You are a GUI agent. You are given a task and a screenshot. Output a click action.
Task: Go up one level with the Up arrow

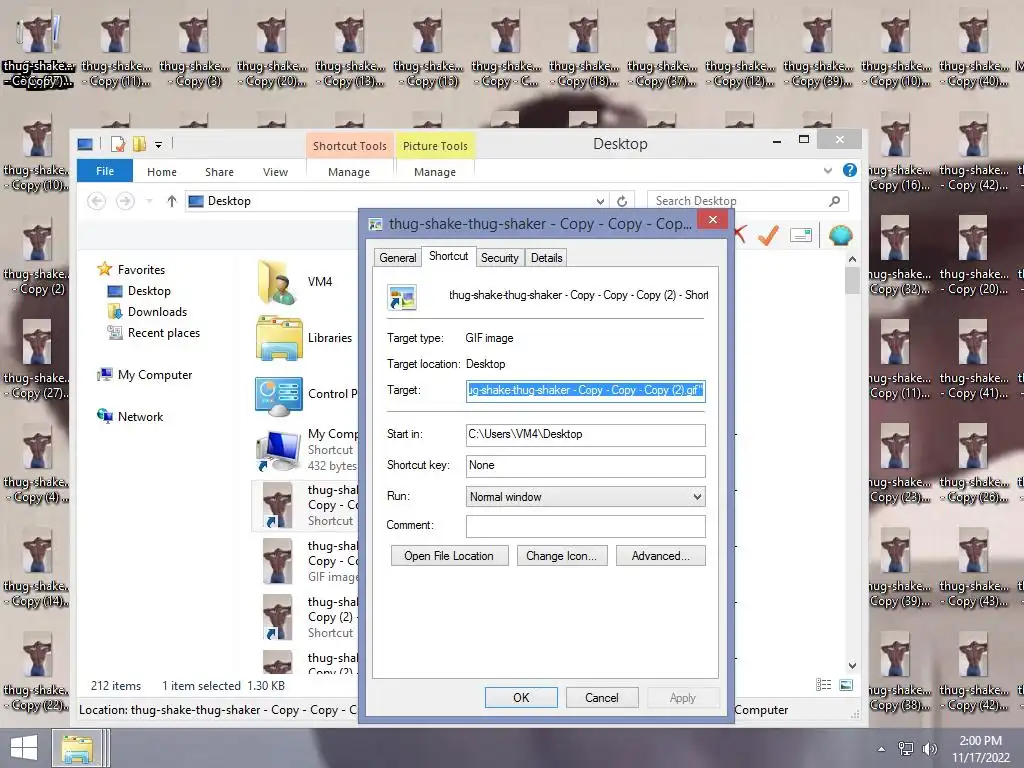172,201
